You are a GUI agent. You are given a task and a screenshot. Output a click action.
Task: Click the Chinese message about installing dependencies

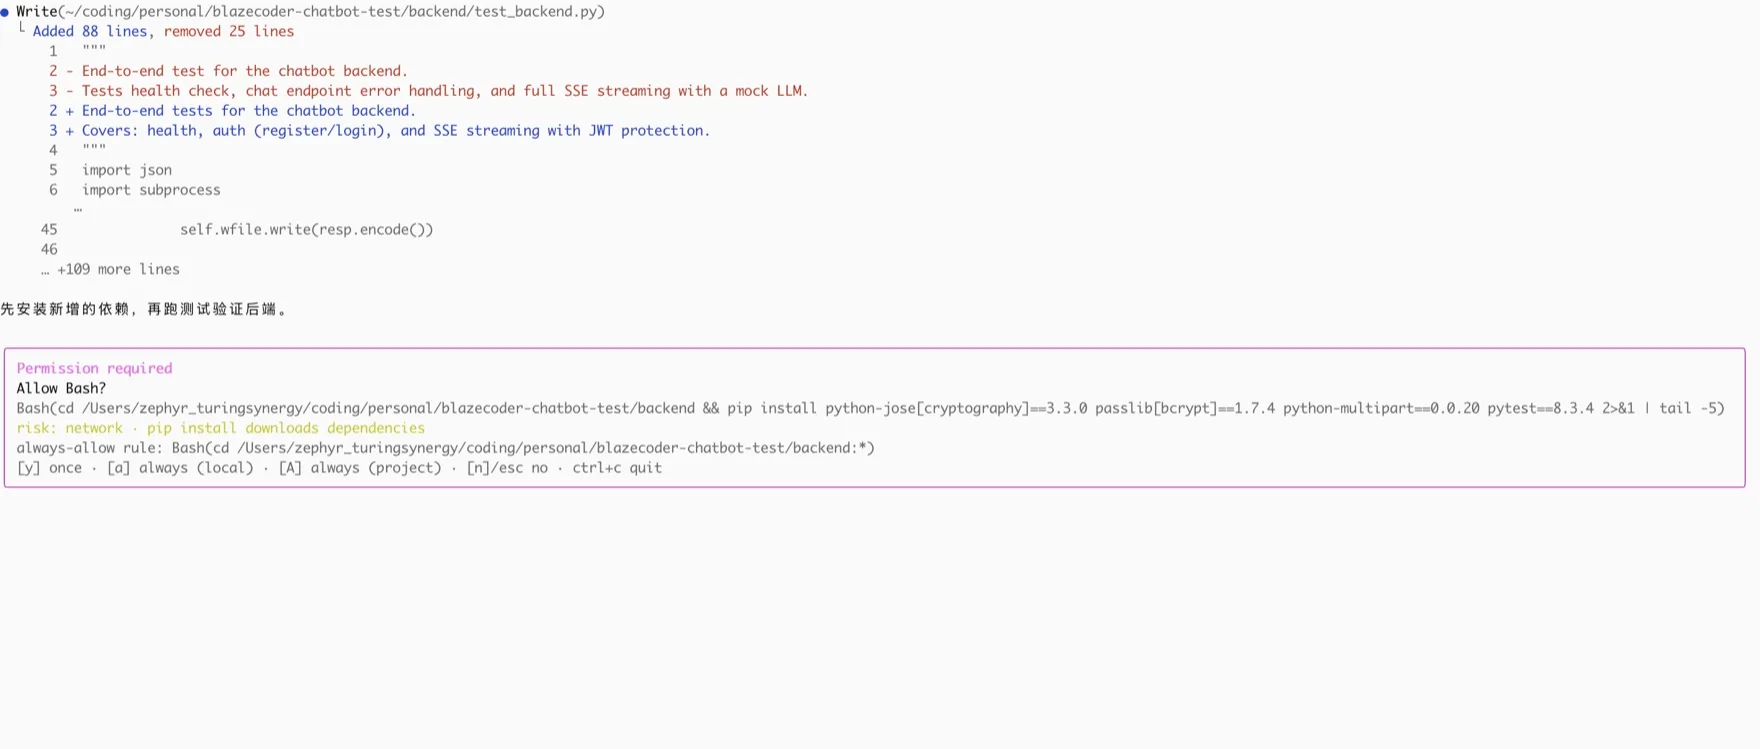[145, 309]
